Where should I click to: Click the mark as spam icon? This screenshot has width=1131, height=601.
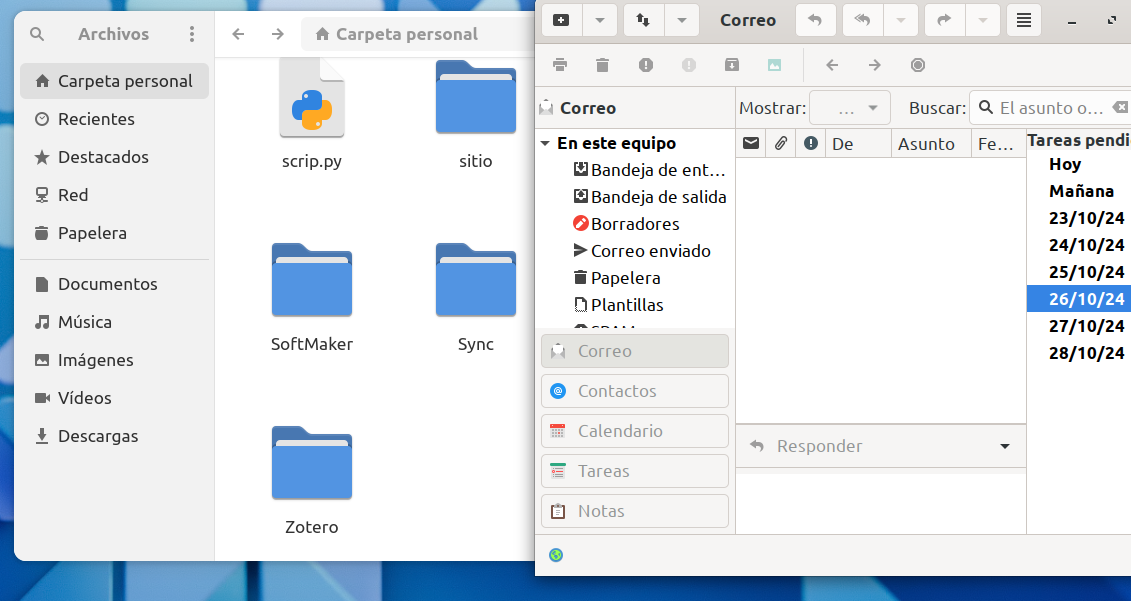[646, 65]
